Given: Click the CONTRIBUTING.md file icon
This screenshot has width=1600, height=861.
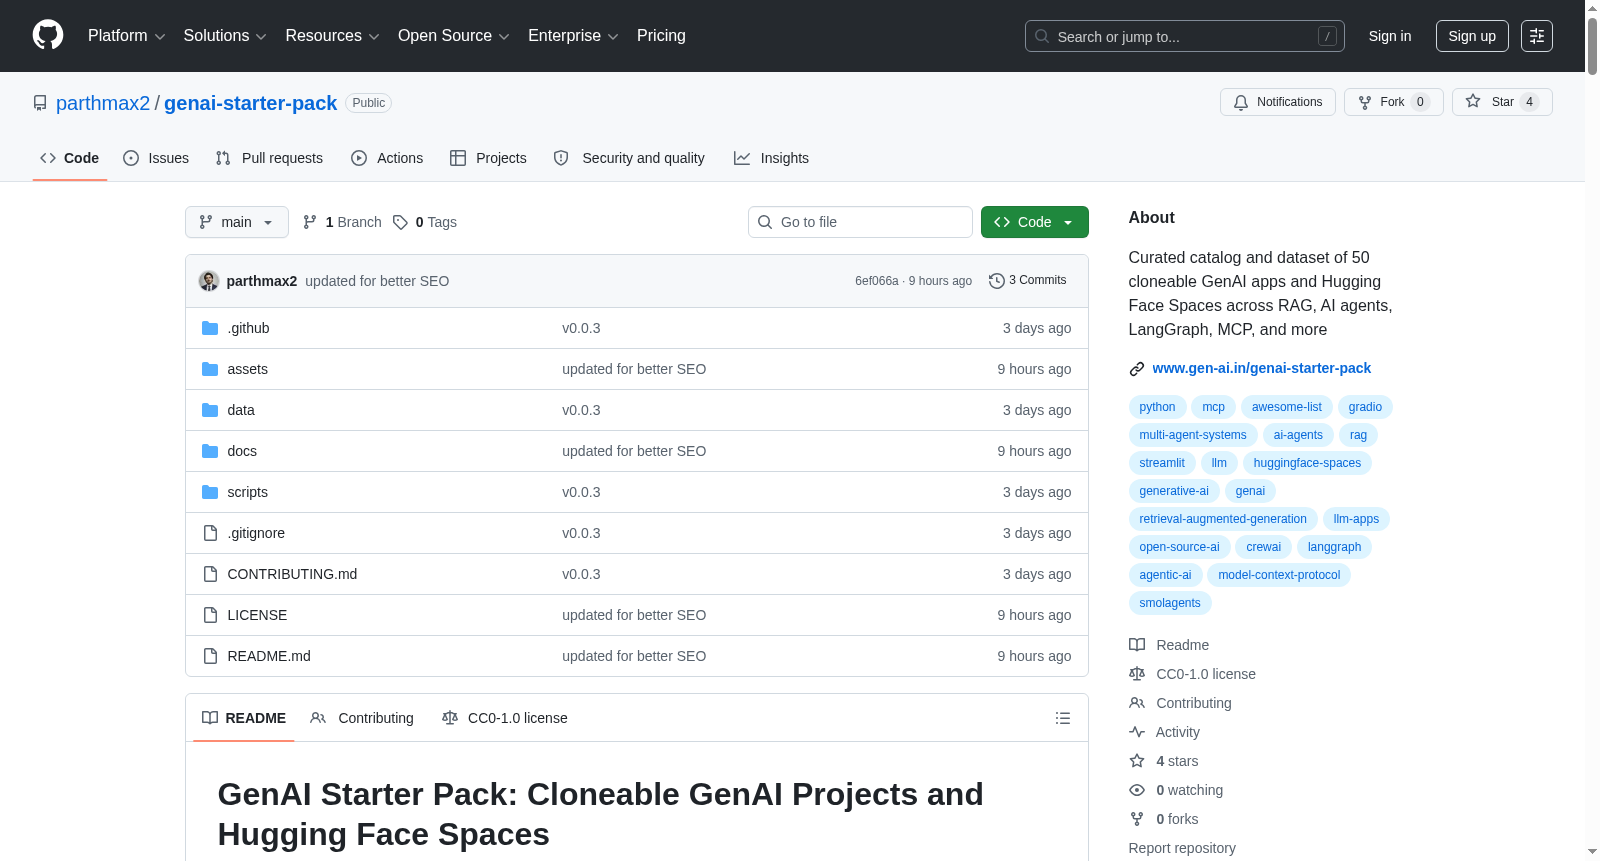Looking at the screenshot, I should (210, 574).
